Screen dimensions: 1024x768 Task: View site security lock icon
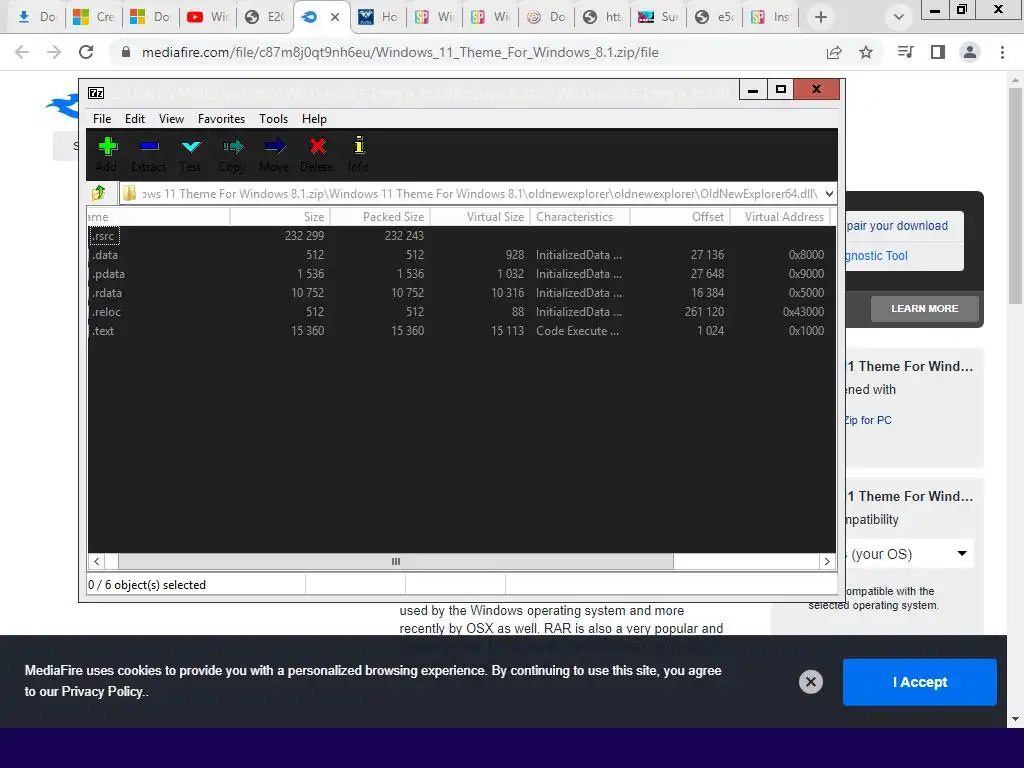click(x=126, y=52)
